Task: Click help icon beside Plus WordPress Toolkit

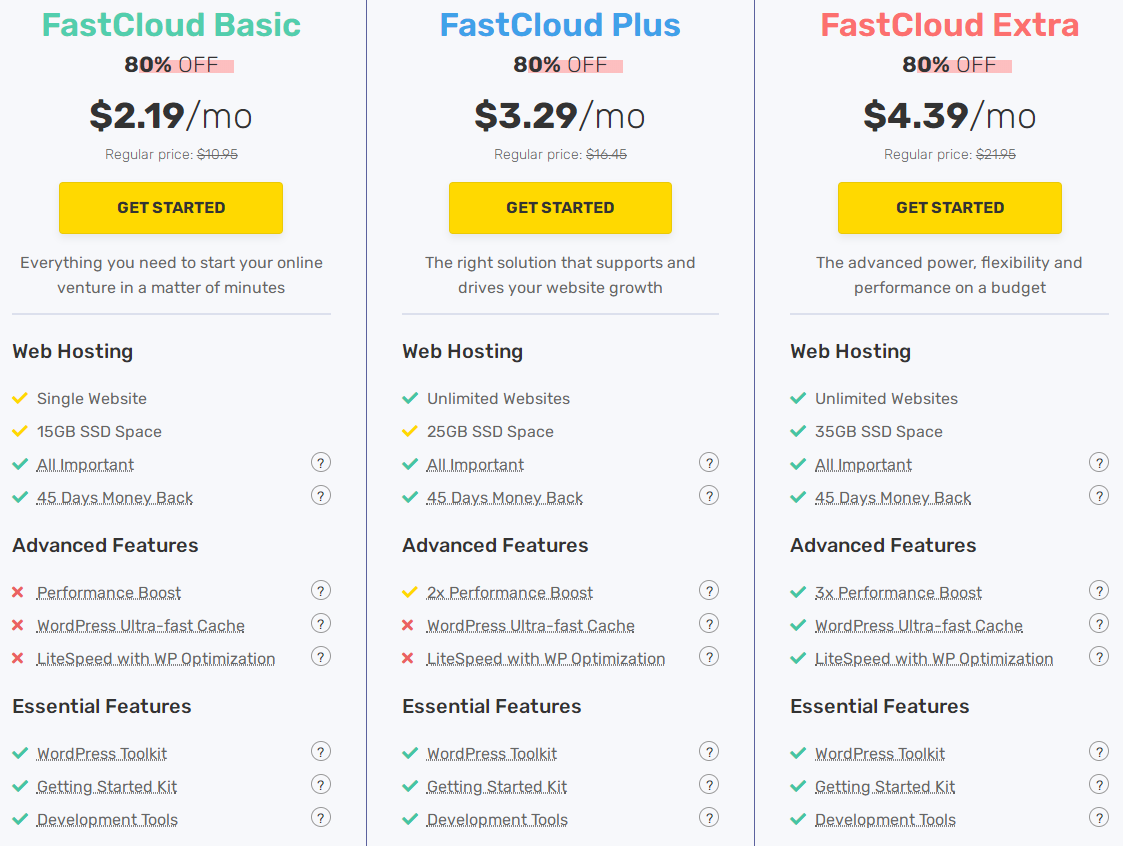Action: [x=709, y=752]
